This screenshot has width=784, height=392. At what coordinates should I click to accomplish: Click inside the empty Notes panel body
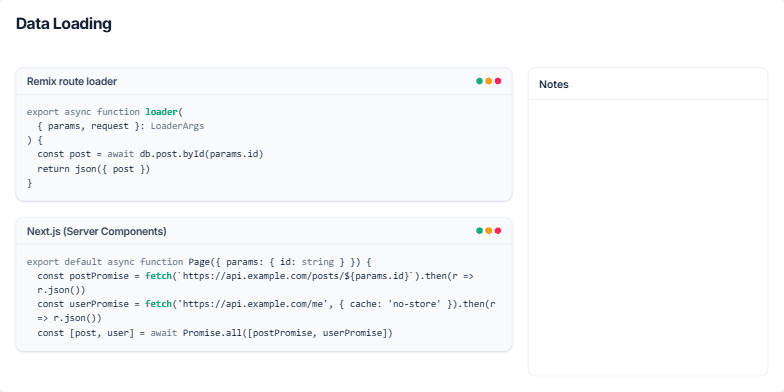pos(648,238)
